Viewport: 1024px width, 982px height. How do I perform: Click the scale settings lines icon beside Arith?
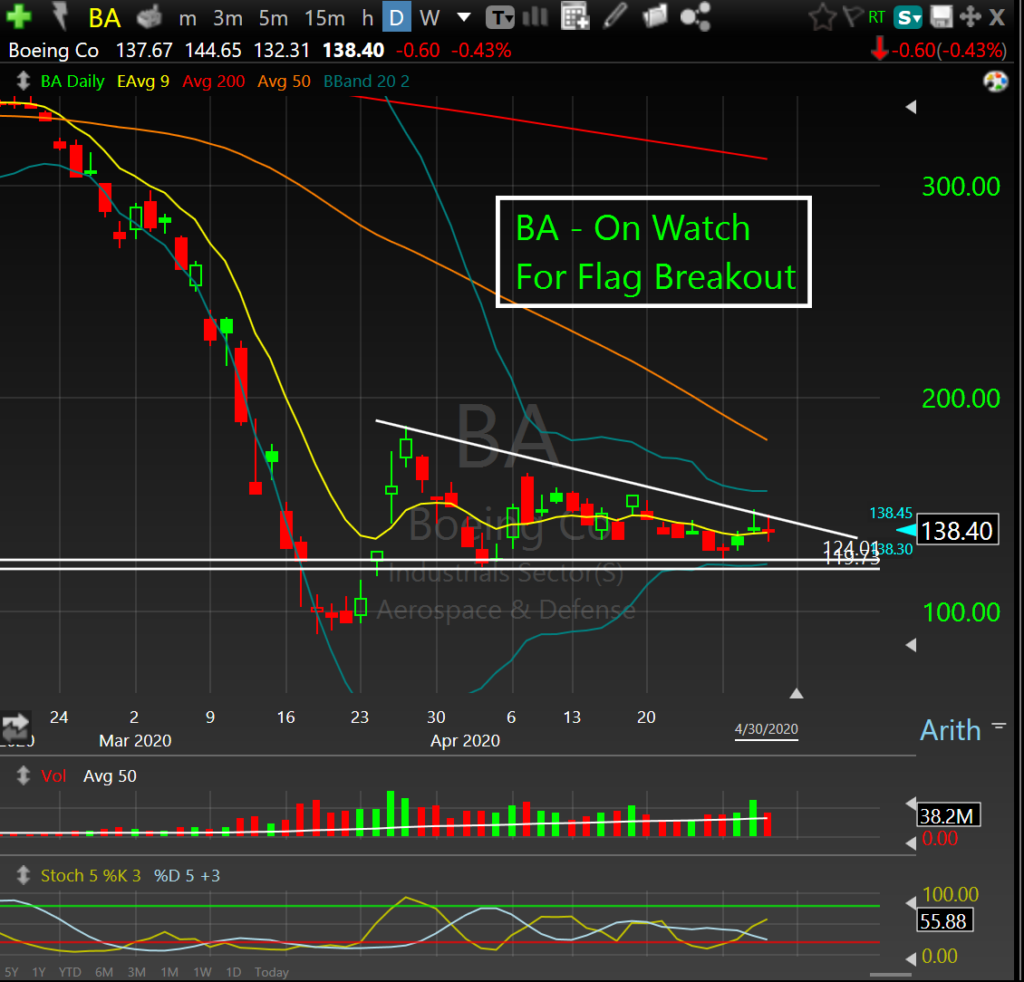pos(999,725)
